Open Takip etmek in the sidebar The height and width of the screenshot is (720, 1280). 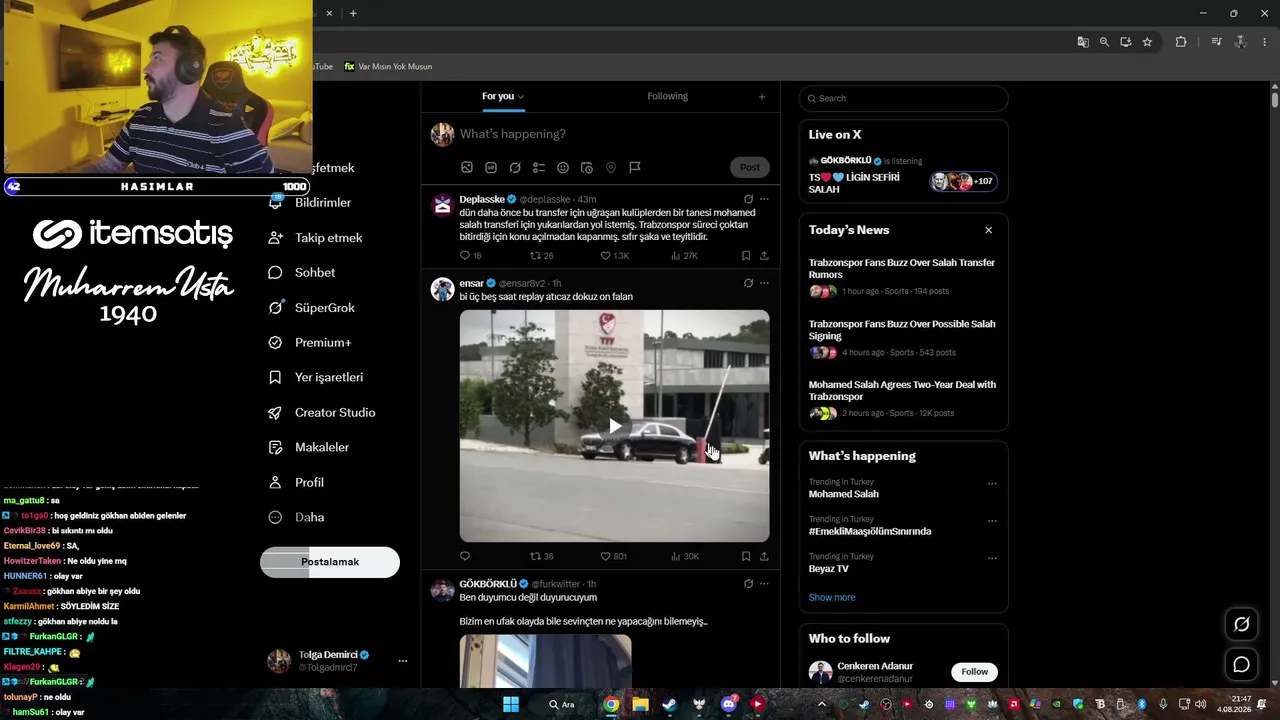click(x=316, y=238)
